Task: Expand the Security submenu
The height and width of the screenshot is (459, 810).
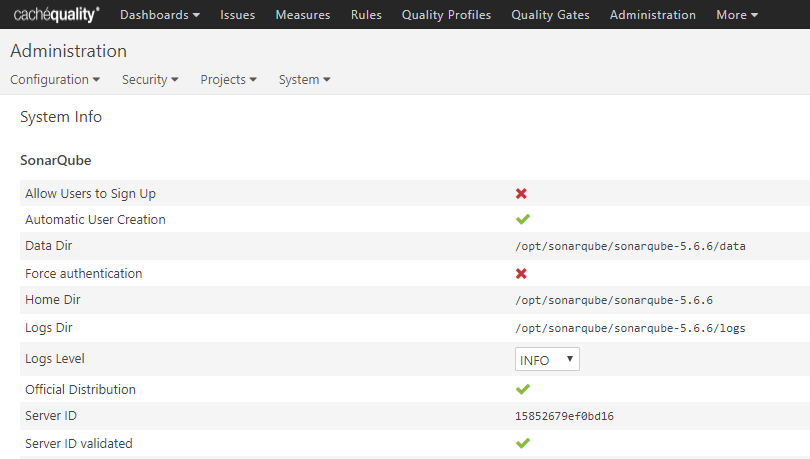Action: [x=150, y=80]
